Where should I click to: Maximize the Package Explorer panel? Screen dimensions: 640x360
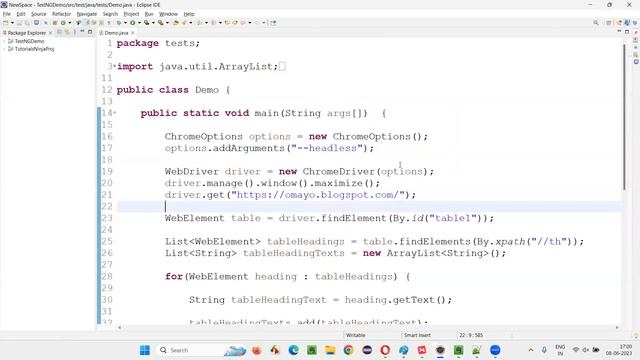[90, 31]
